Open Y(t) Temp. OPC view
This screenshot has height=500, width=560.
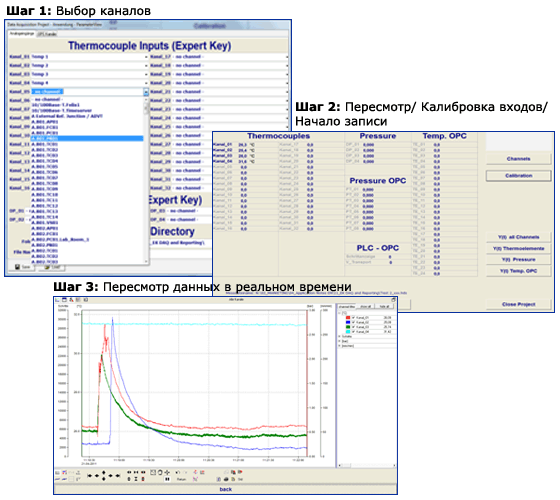point(518,271)
